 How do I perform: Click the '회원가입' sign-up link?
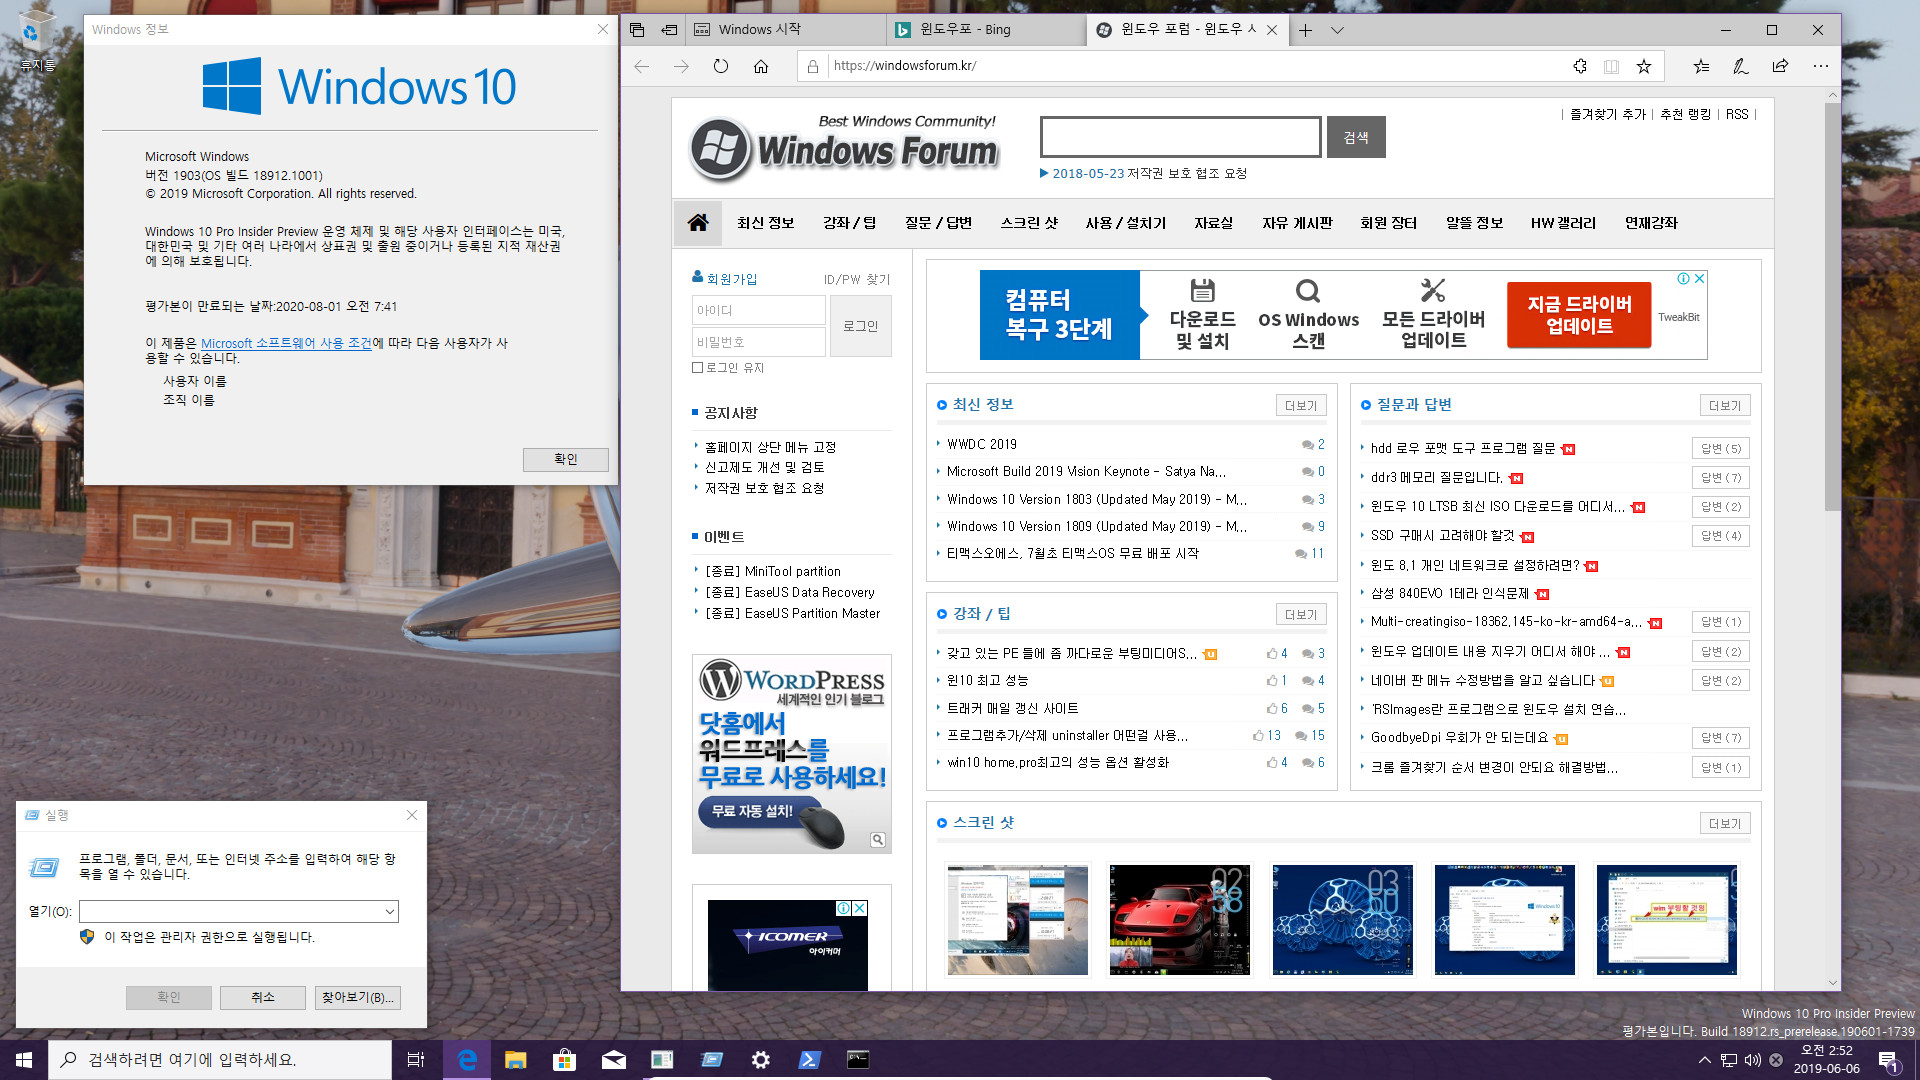click(731, 279)
